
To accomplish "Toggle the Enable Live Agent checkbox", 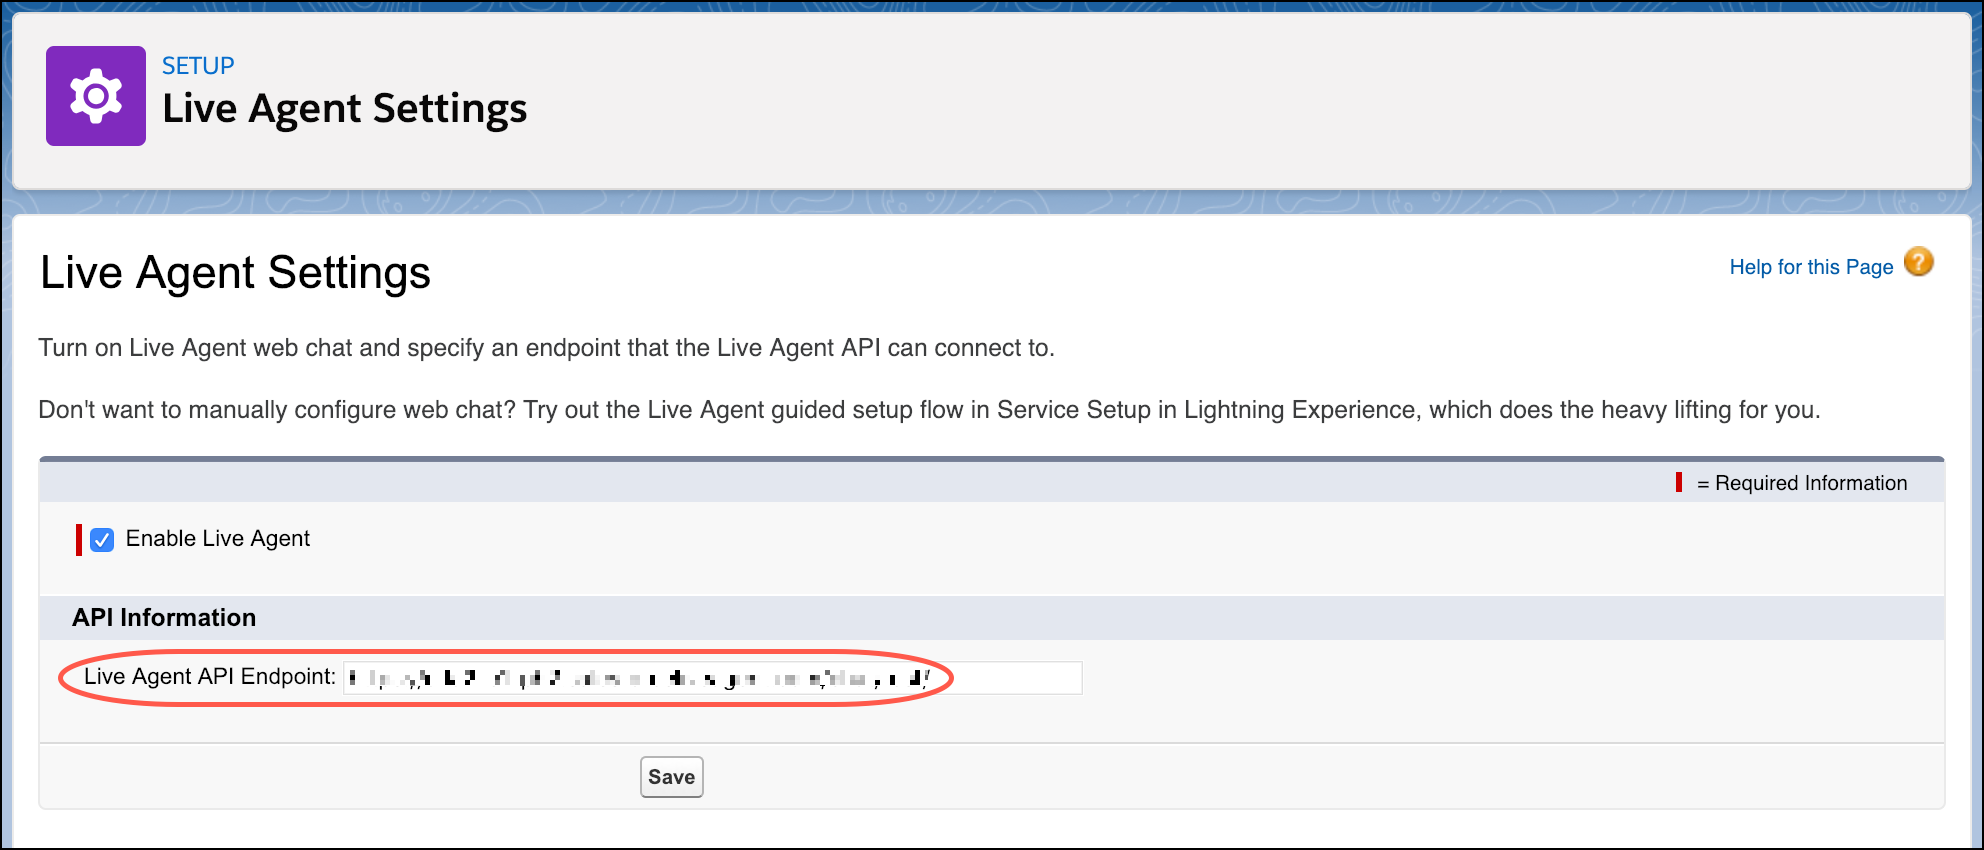I will click(x=102, y=540).
